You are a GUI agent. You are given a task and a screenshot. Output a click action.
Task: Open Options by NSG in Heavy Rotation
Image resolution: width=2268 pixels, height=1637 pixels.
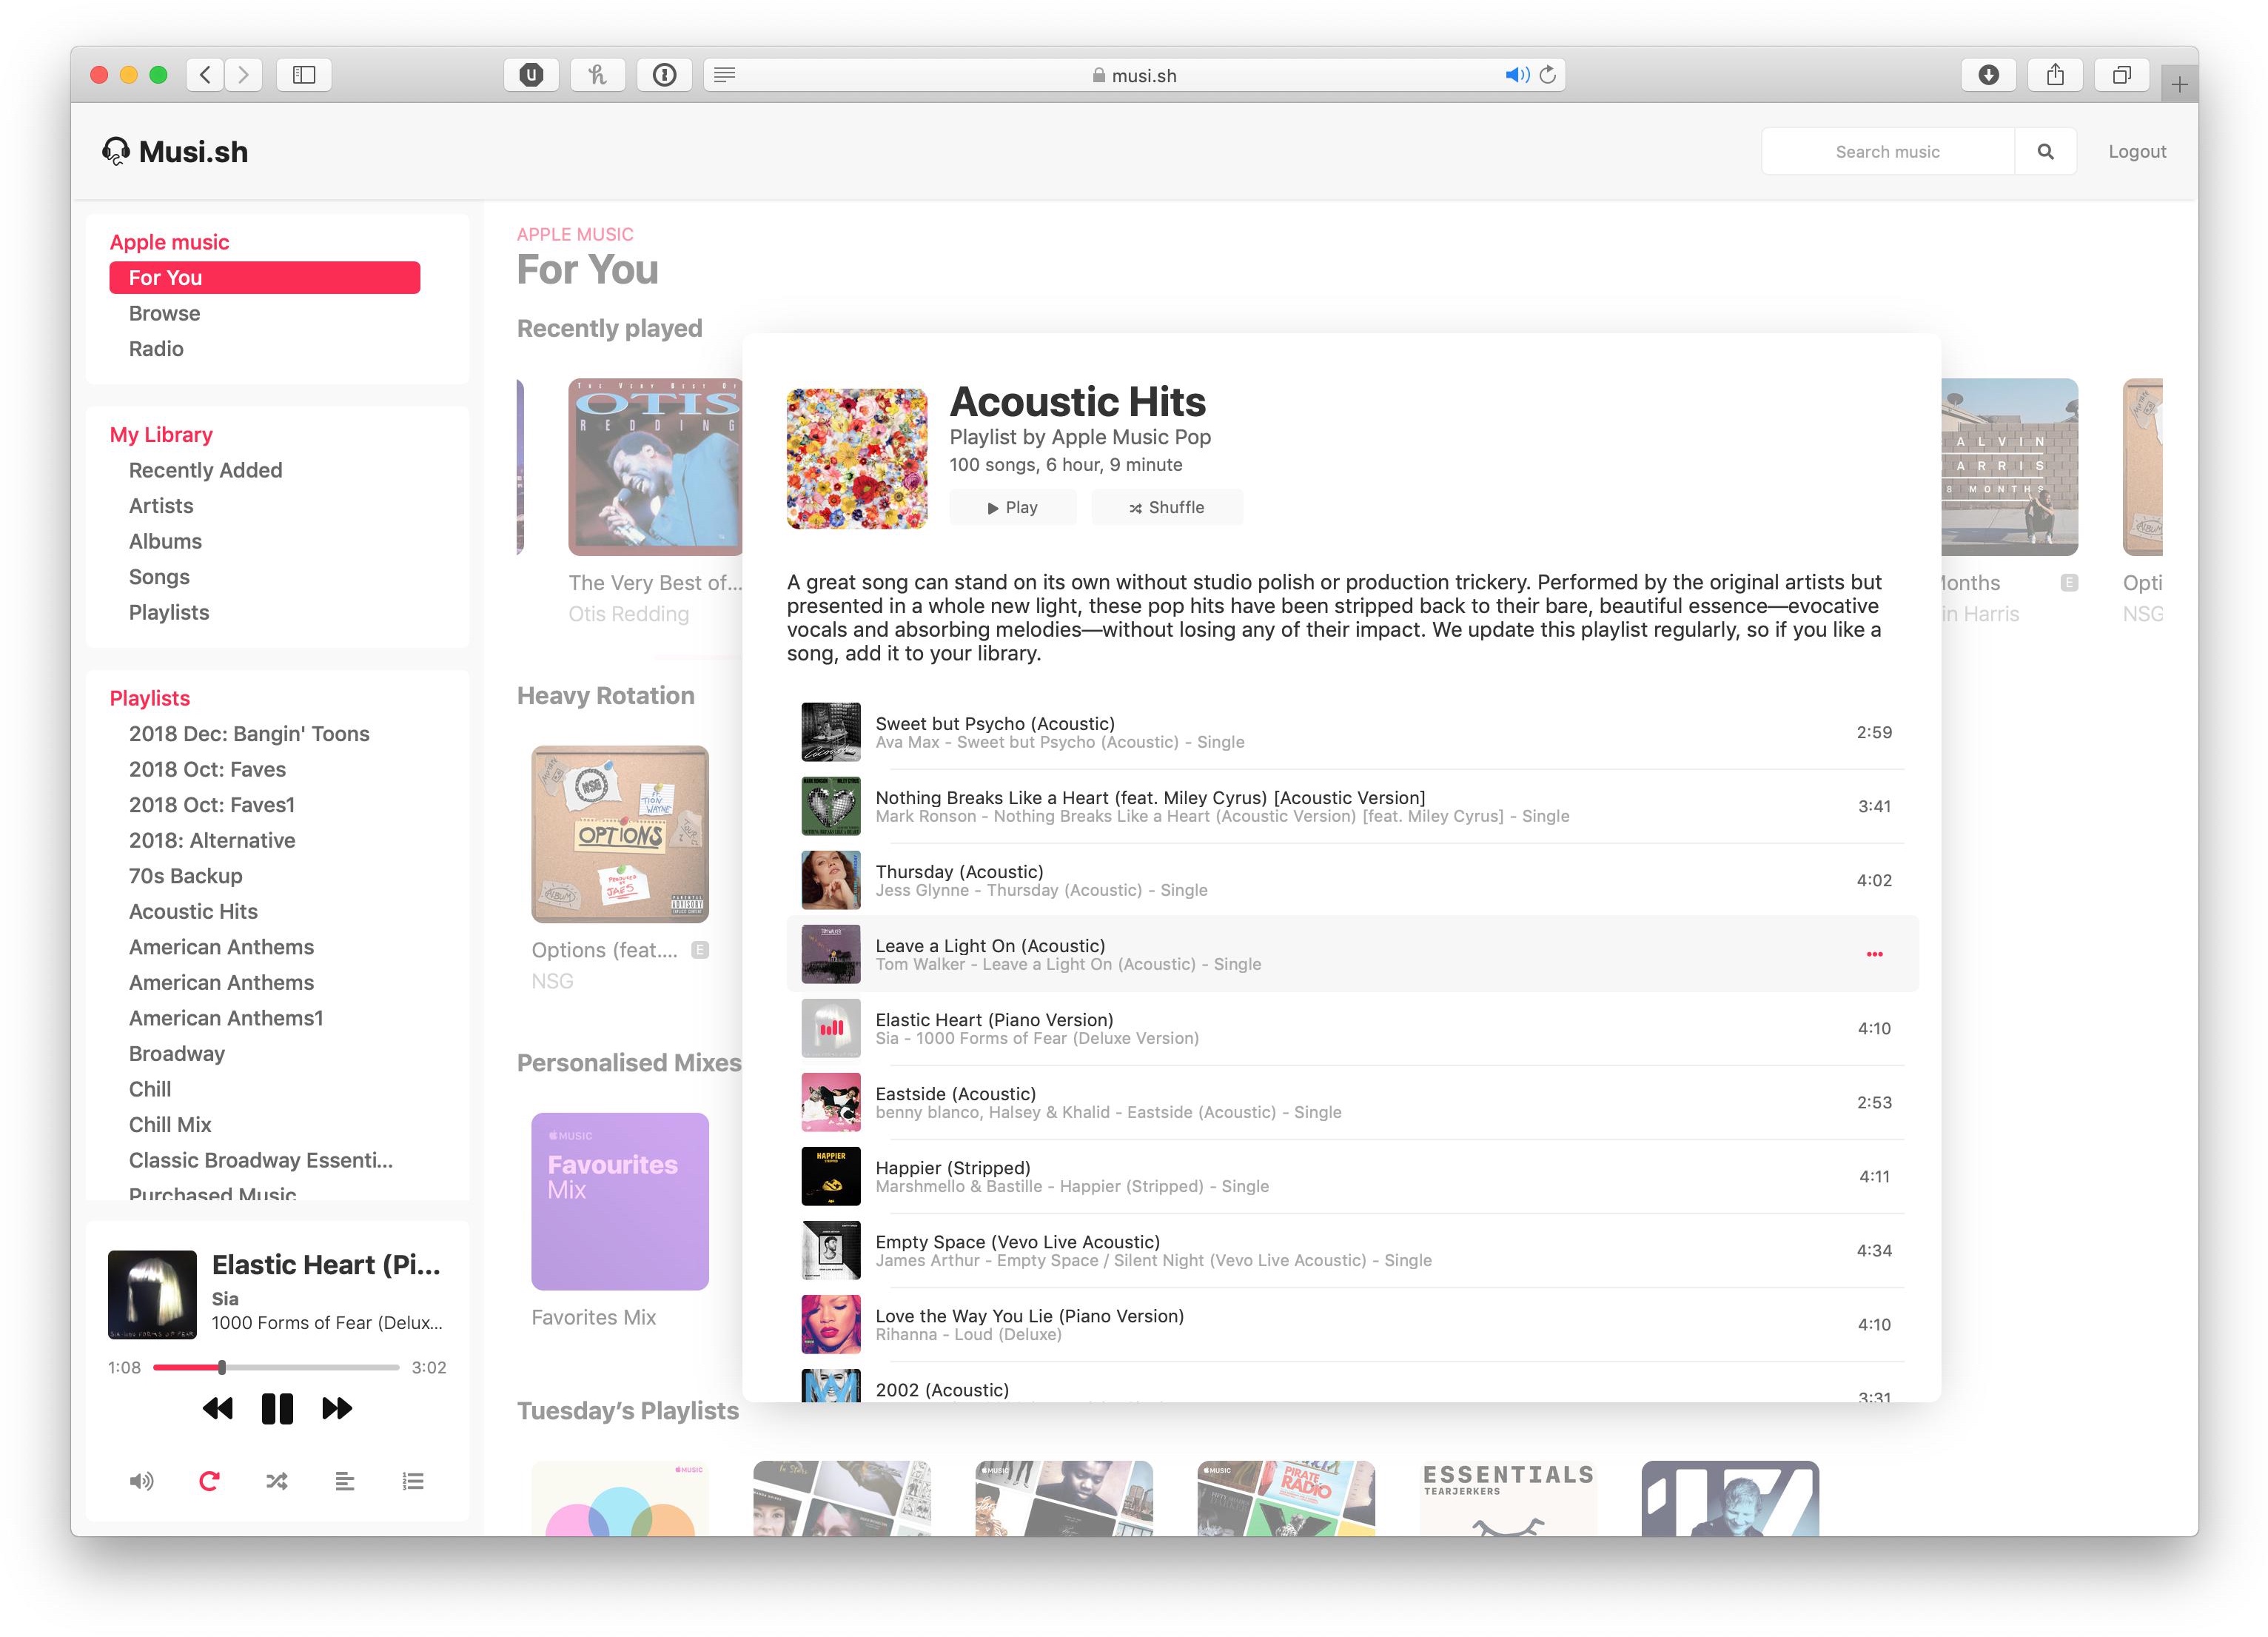pyautogui.click(x=620, y=834)
